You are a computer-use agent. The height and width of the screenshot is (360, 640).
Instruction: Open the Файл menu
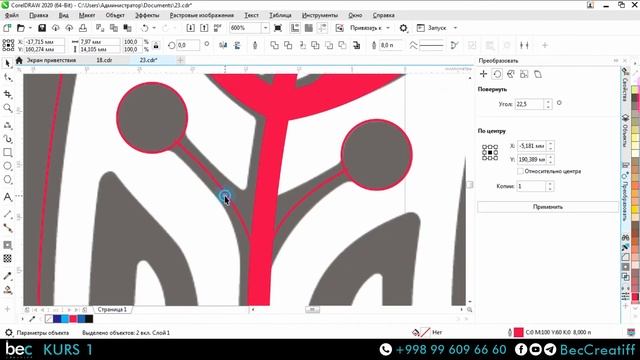[x=12, y=15]
